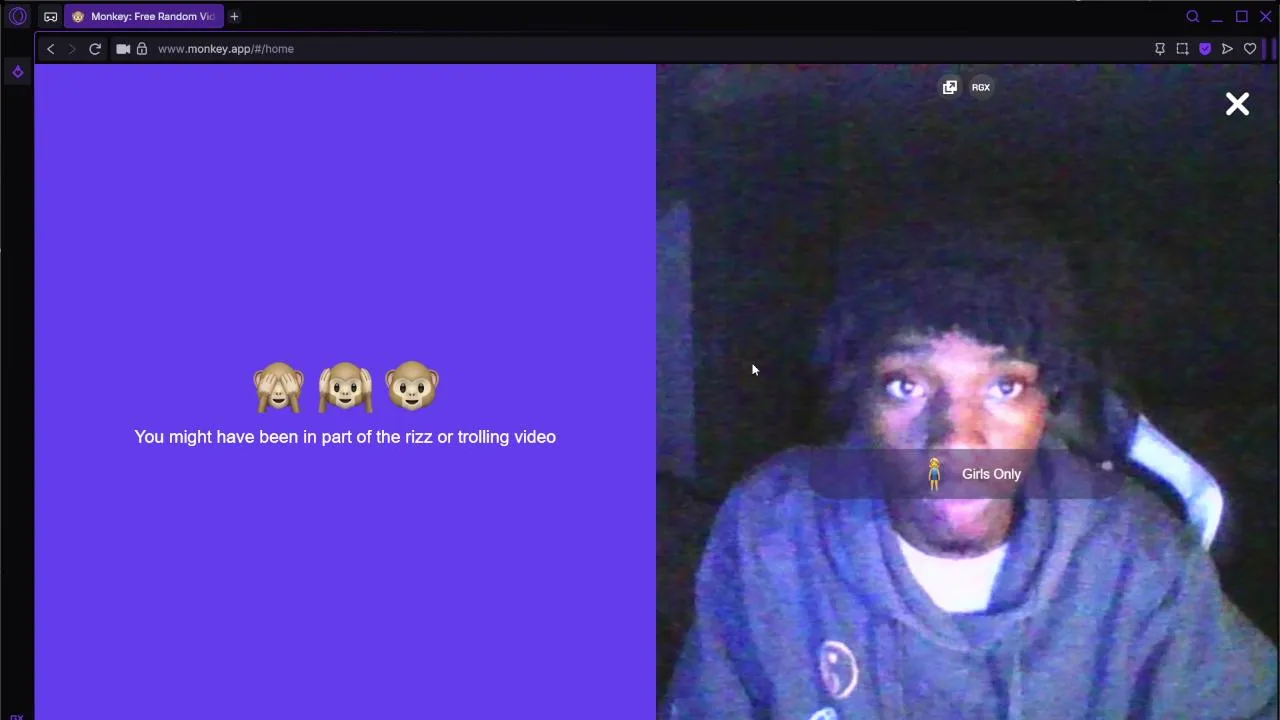Select the Girls Only filter

coord(966,474)
